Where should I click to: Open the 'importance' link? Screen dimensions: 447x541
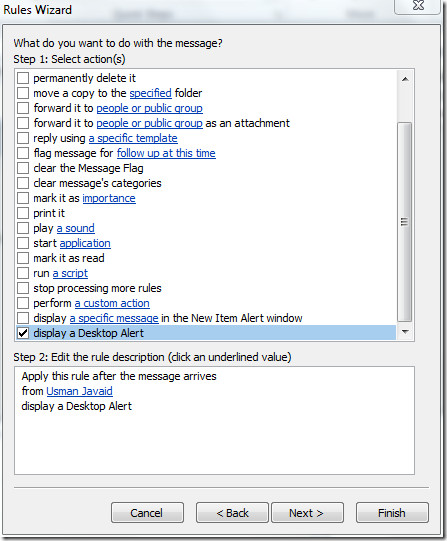pyautogui.click(x=109, y=198)
